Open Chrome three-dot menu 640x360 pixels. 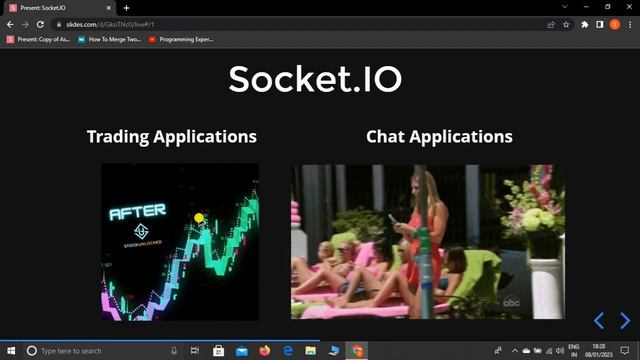[x=630, y=25]
